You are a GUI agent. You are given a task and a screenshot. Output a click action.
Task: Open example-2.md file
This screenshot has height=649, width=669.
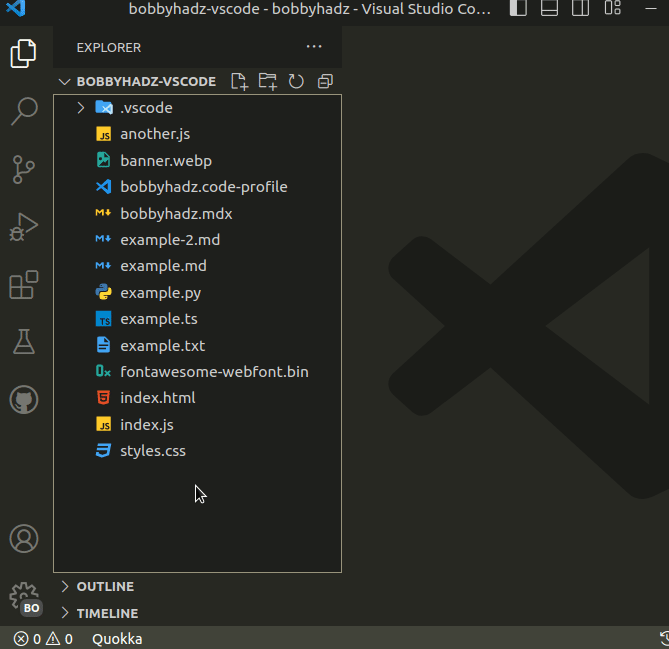click(198, 240)
